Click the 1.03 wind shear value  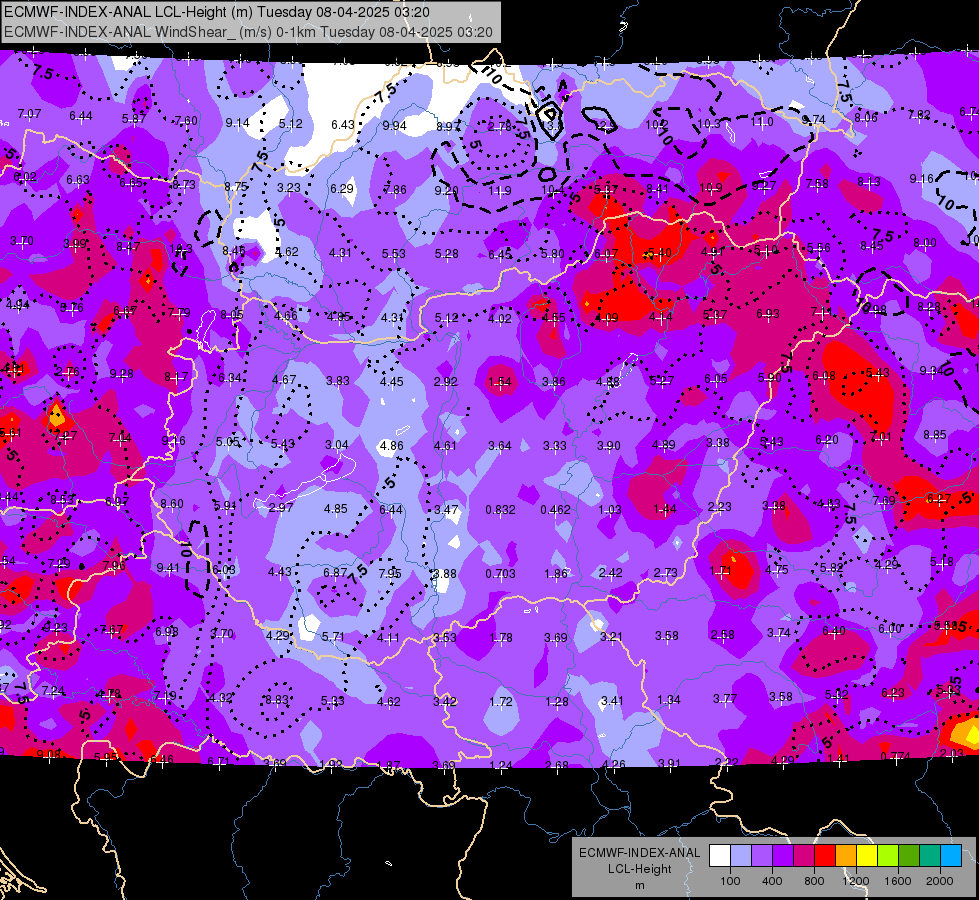609,510
